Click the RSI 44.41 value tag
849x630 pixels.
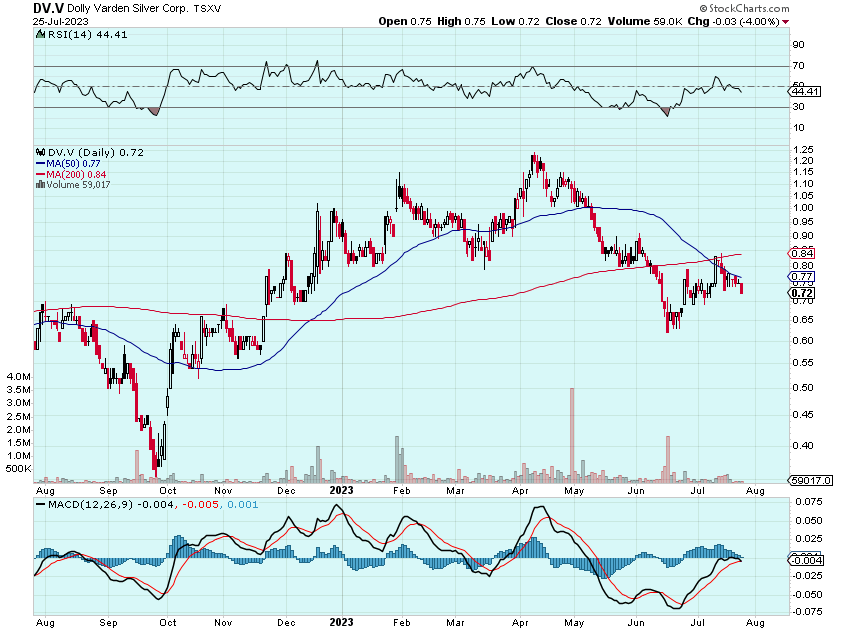click(x=805, y=91)
